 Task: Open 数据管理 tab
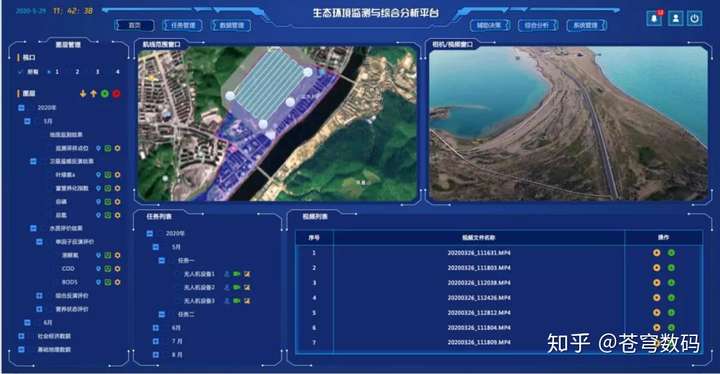pyautogui.click(x=231, y=25)
